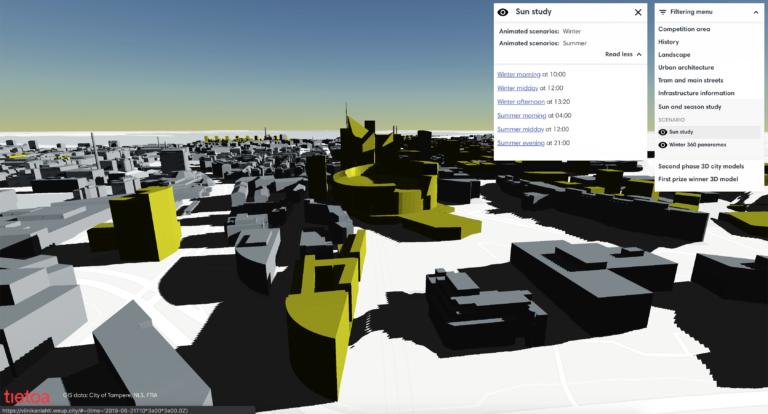Open Summer evening scenario link

[520, 143]
